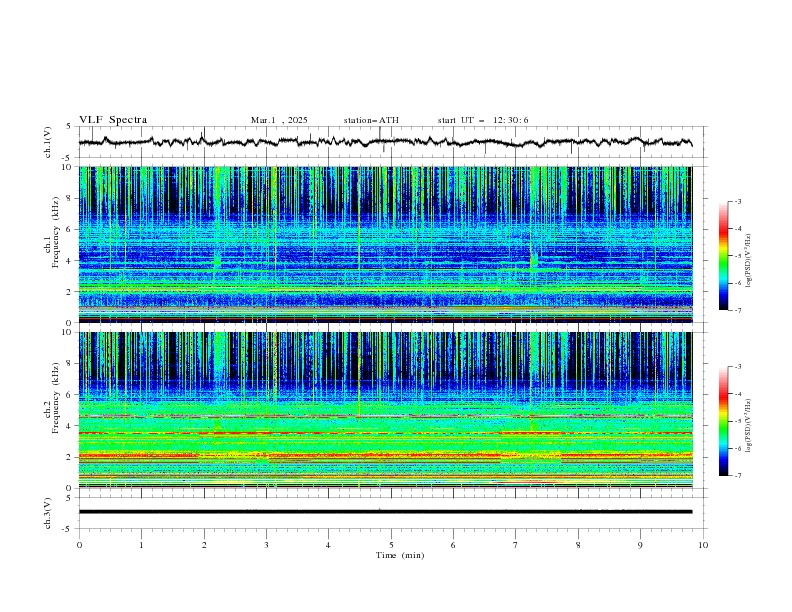792x612 pixels.
Task: Click time axis tick label "5"
Action: (391, 545)
